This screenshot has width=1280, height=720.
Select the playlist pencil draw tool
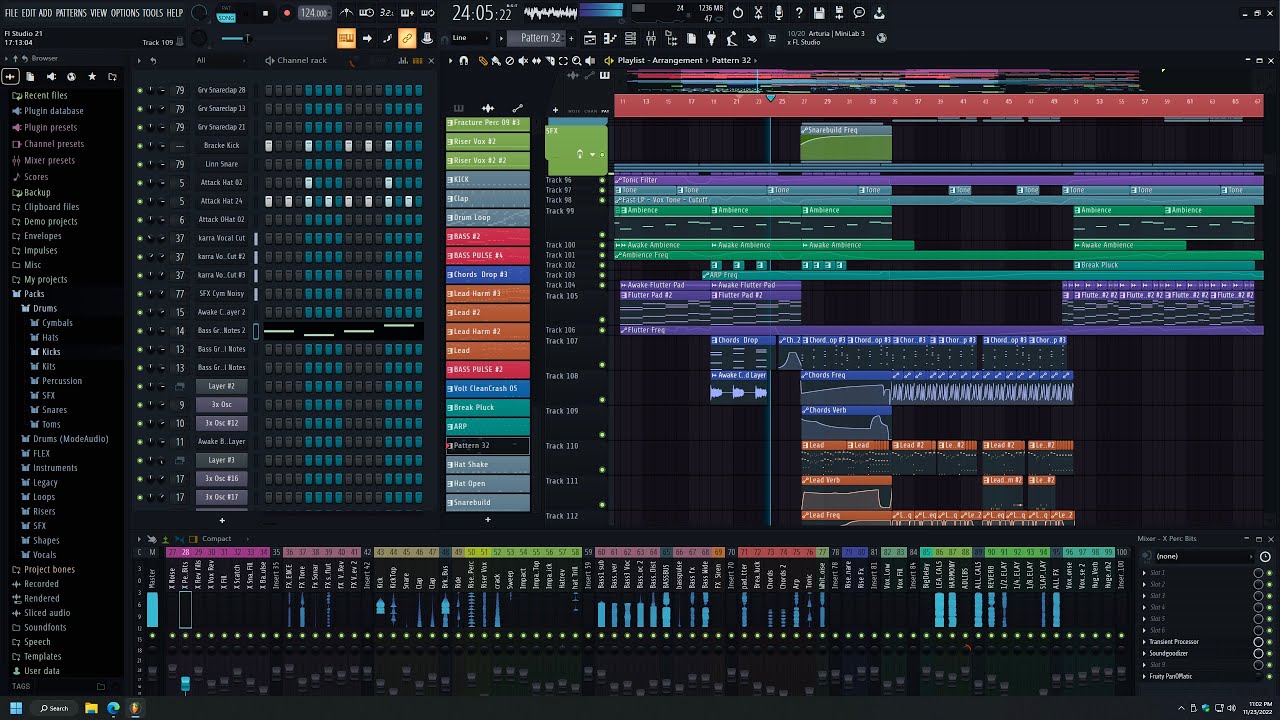(x=484, y=60)
